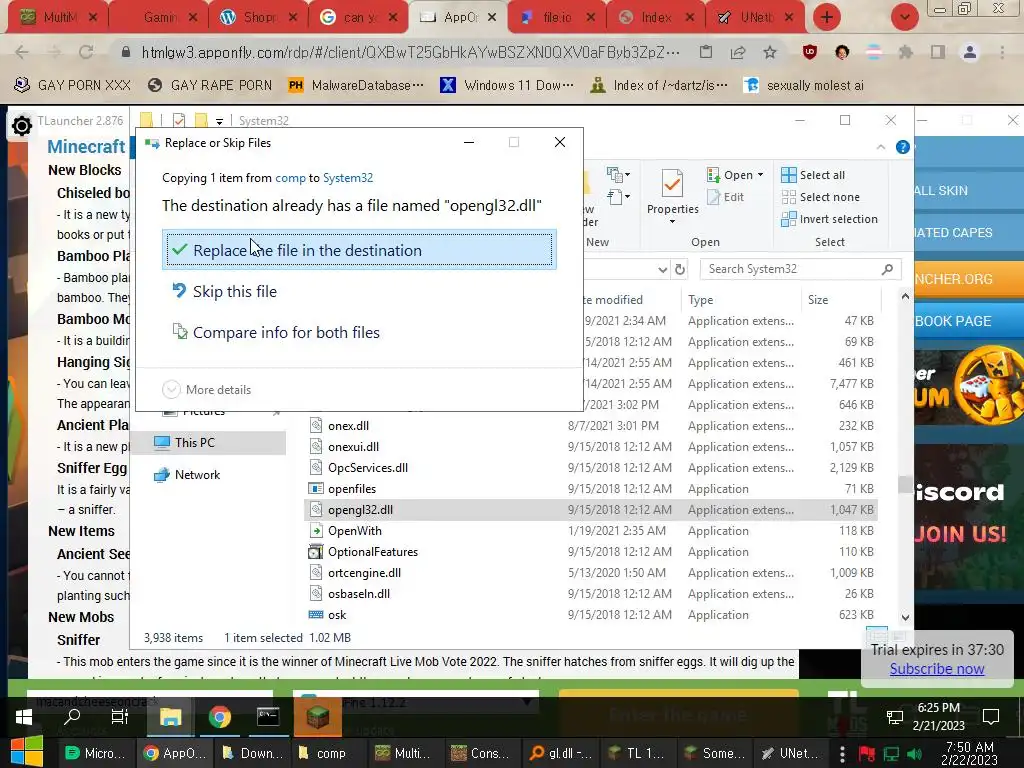1024x768 pixels.
Task: Bookmark this page with star icon
Action: tap(770, 52)
